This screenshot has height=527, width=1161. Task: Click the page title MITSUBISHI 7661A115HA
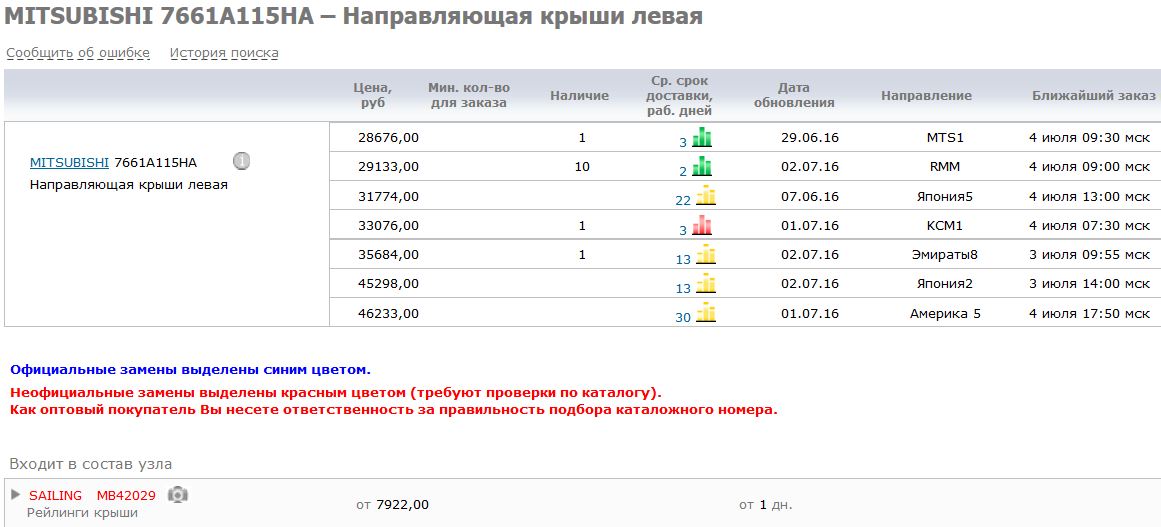coord(353,16)
